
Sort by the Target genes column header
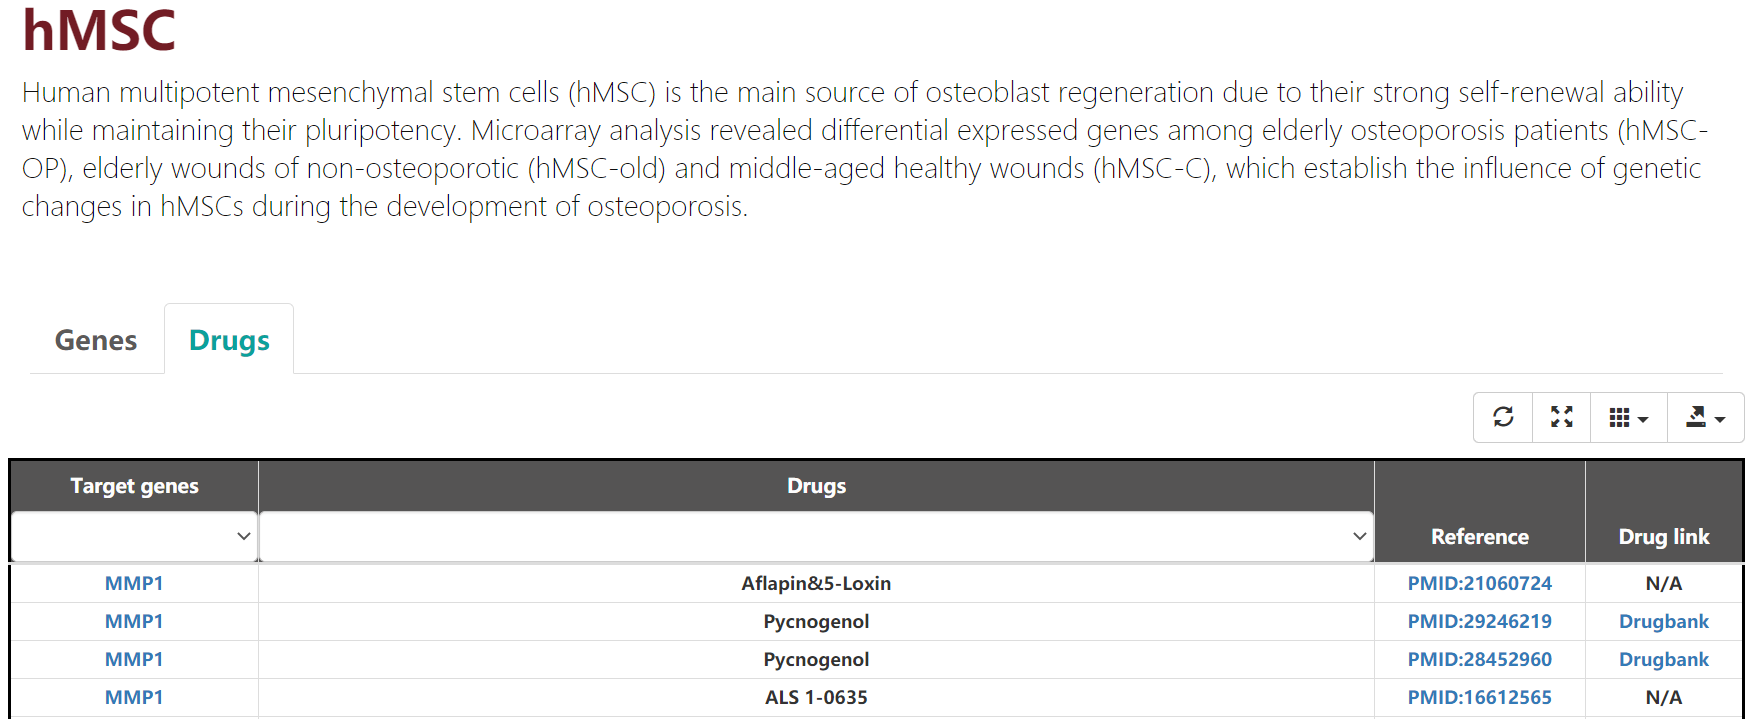coord(134,486)
